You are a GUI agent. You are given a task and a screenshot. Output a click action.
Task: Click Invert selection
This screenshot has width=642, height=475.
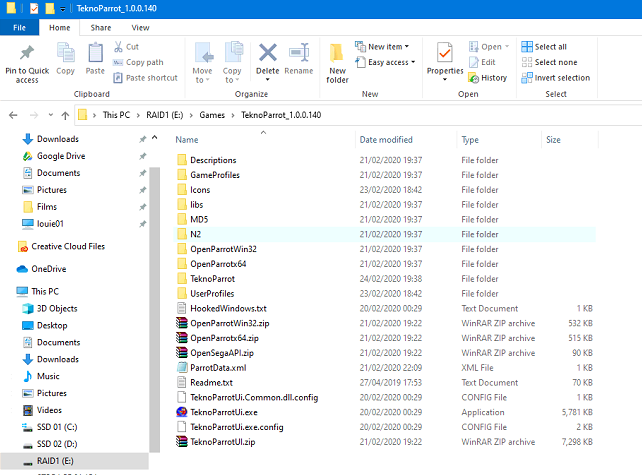coord(556,78)
